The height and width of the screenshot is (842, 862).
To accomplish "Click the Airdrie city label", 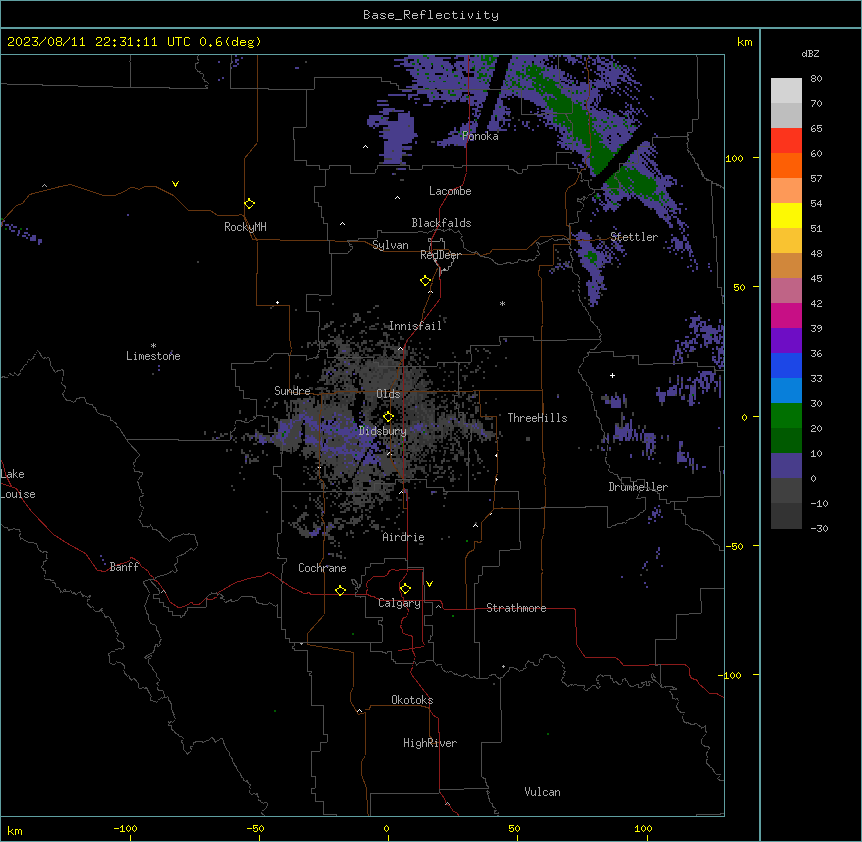I will tap(404, 537).
